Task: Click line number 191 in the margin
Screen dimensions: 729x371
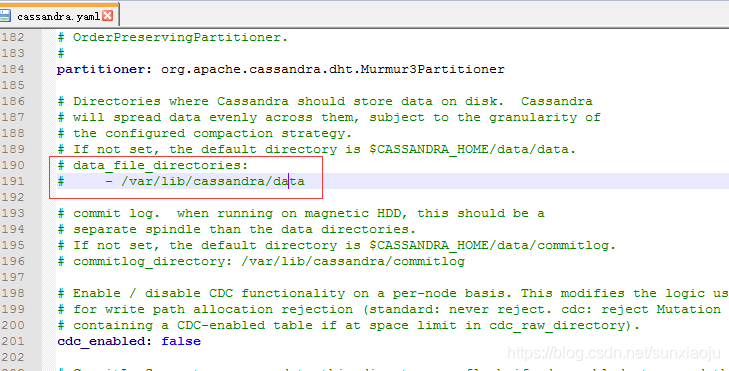Action: coord(13,181)
